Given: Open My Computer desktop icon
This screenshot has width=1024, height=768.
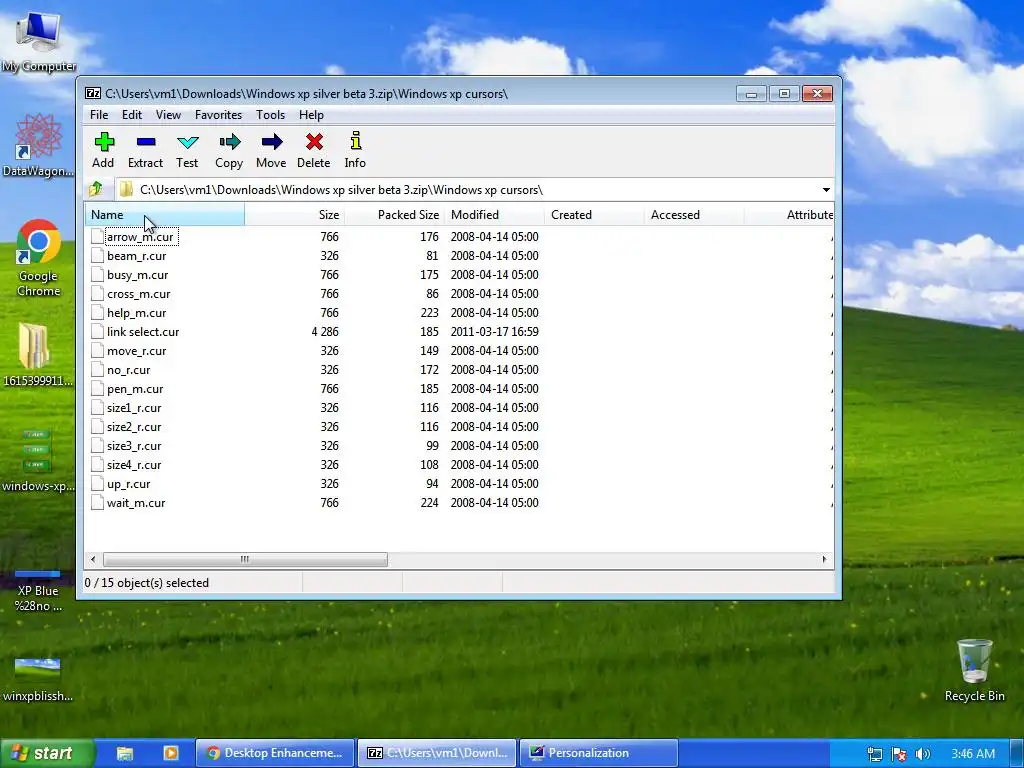Looking at the screenshot, I should [x=39, y=40].
